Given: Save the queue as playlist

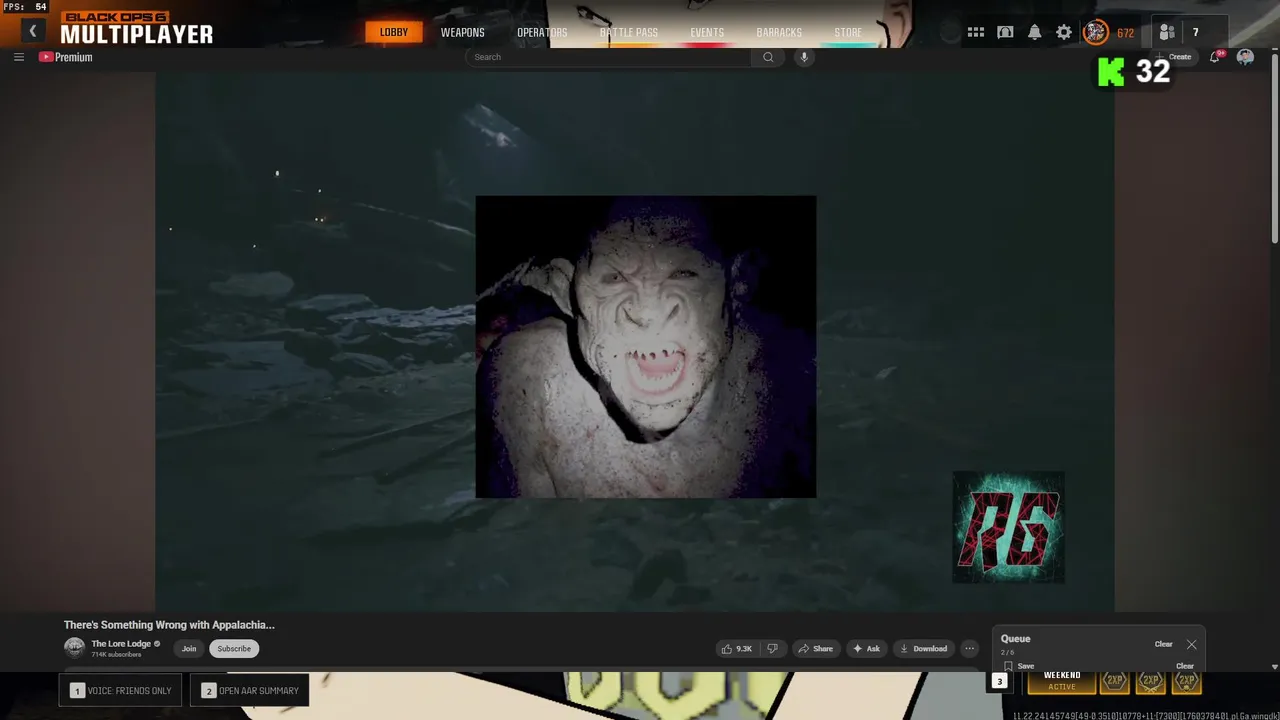Looking at the screenshot, I should (x=1019, y=666).
